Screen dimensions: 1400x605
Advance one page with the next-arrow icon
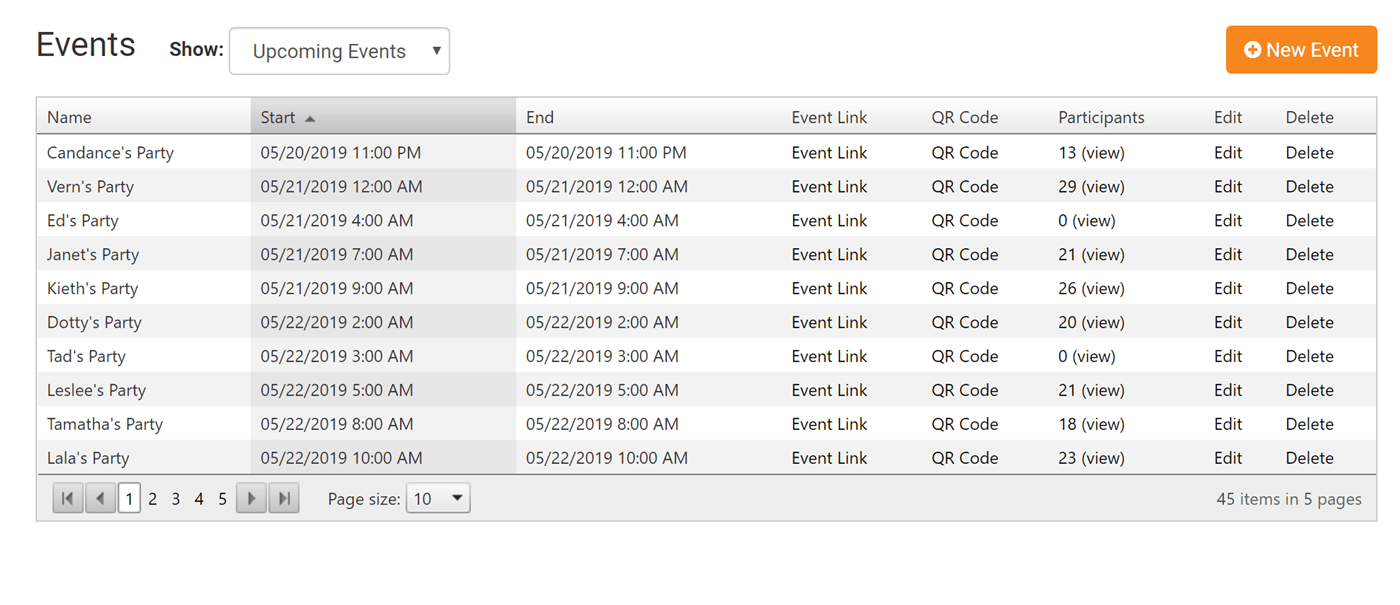pos(251,498)
